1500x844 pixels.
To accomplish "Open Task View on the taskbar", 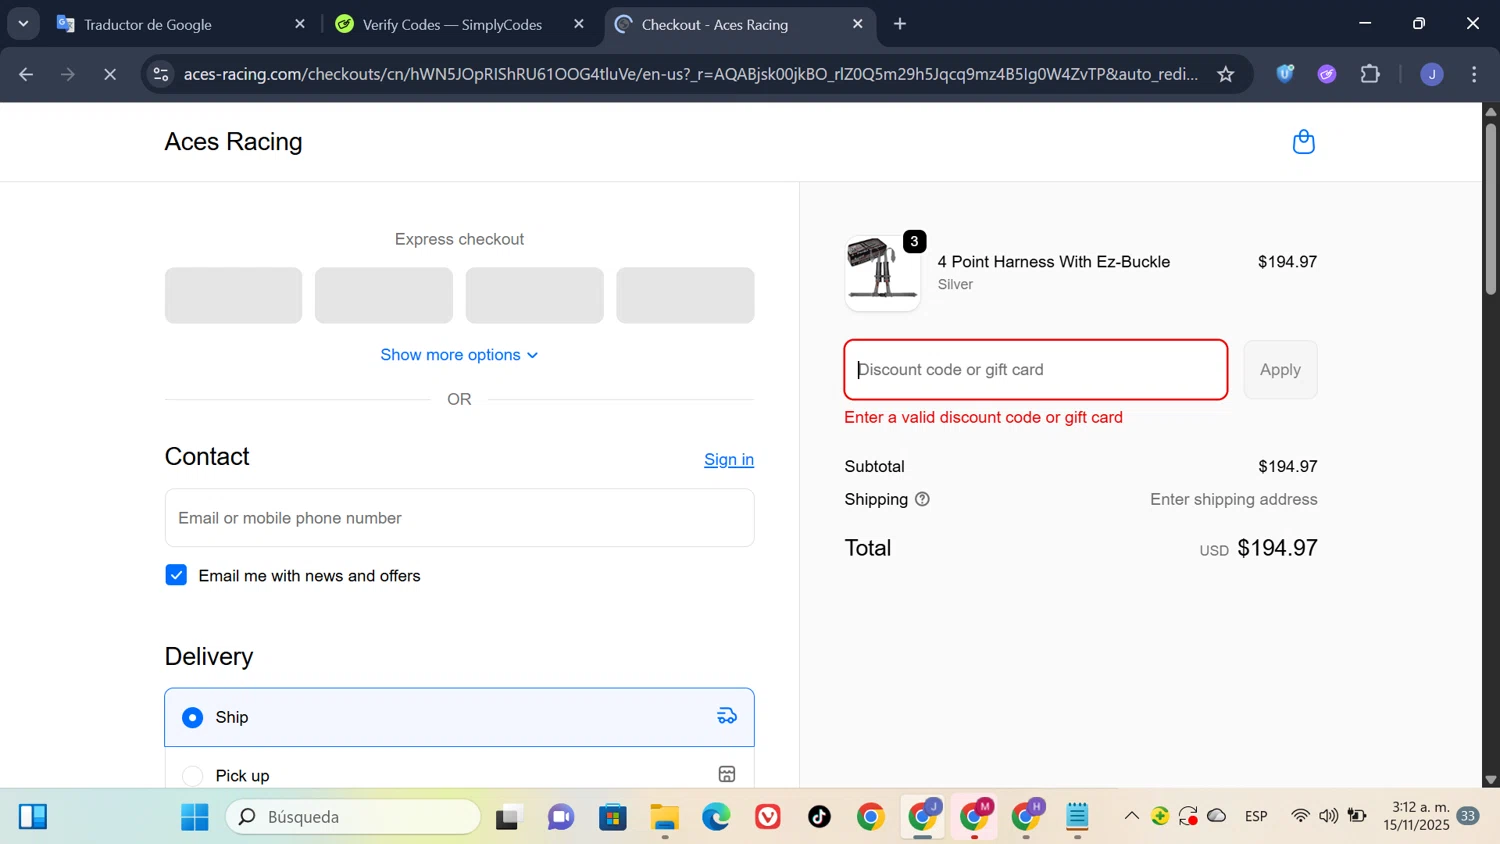I will pyautogui.click(x=509, y=817).
